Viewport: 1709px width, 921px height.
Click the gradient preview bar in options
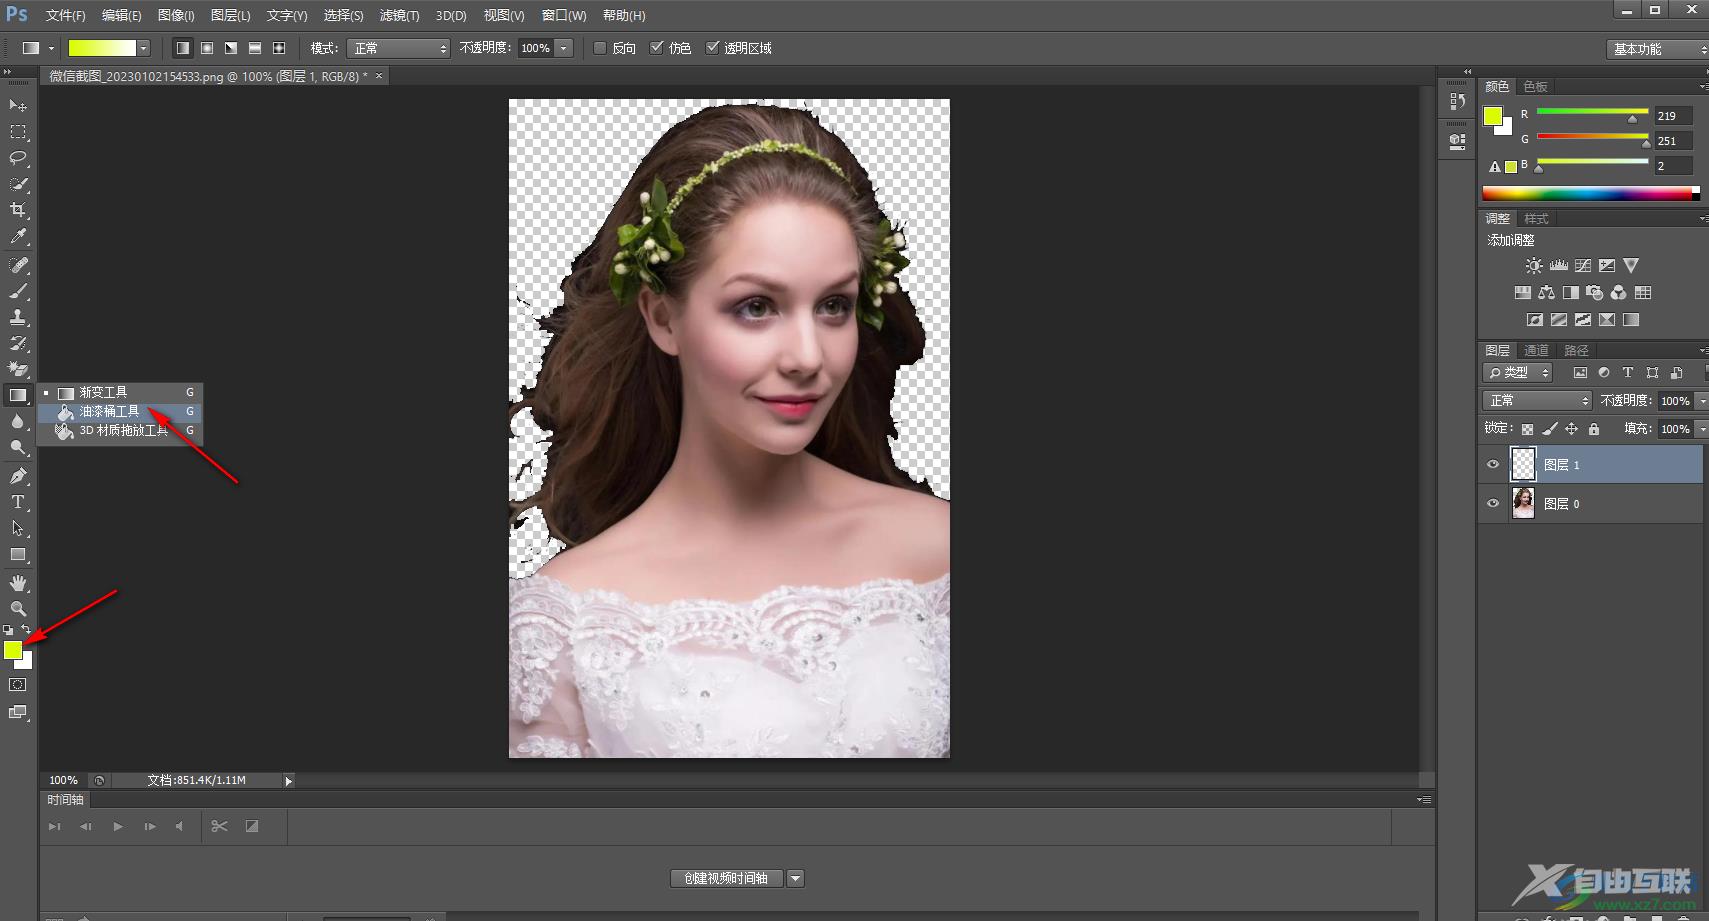102,48
